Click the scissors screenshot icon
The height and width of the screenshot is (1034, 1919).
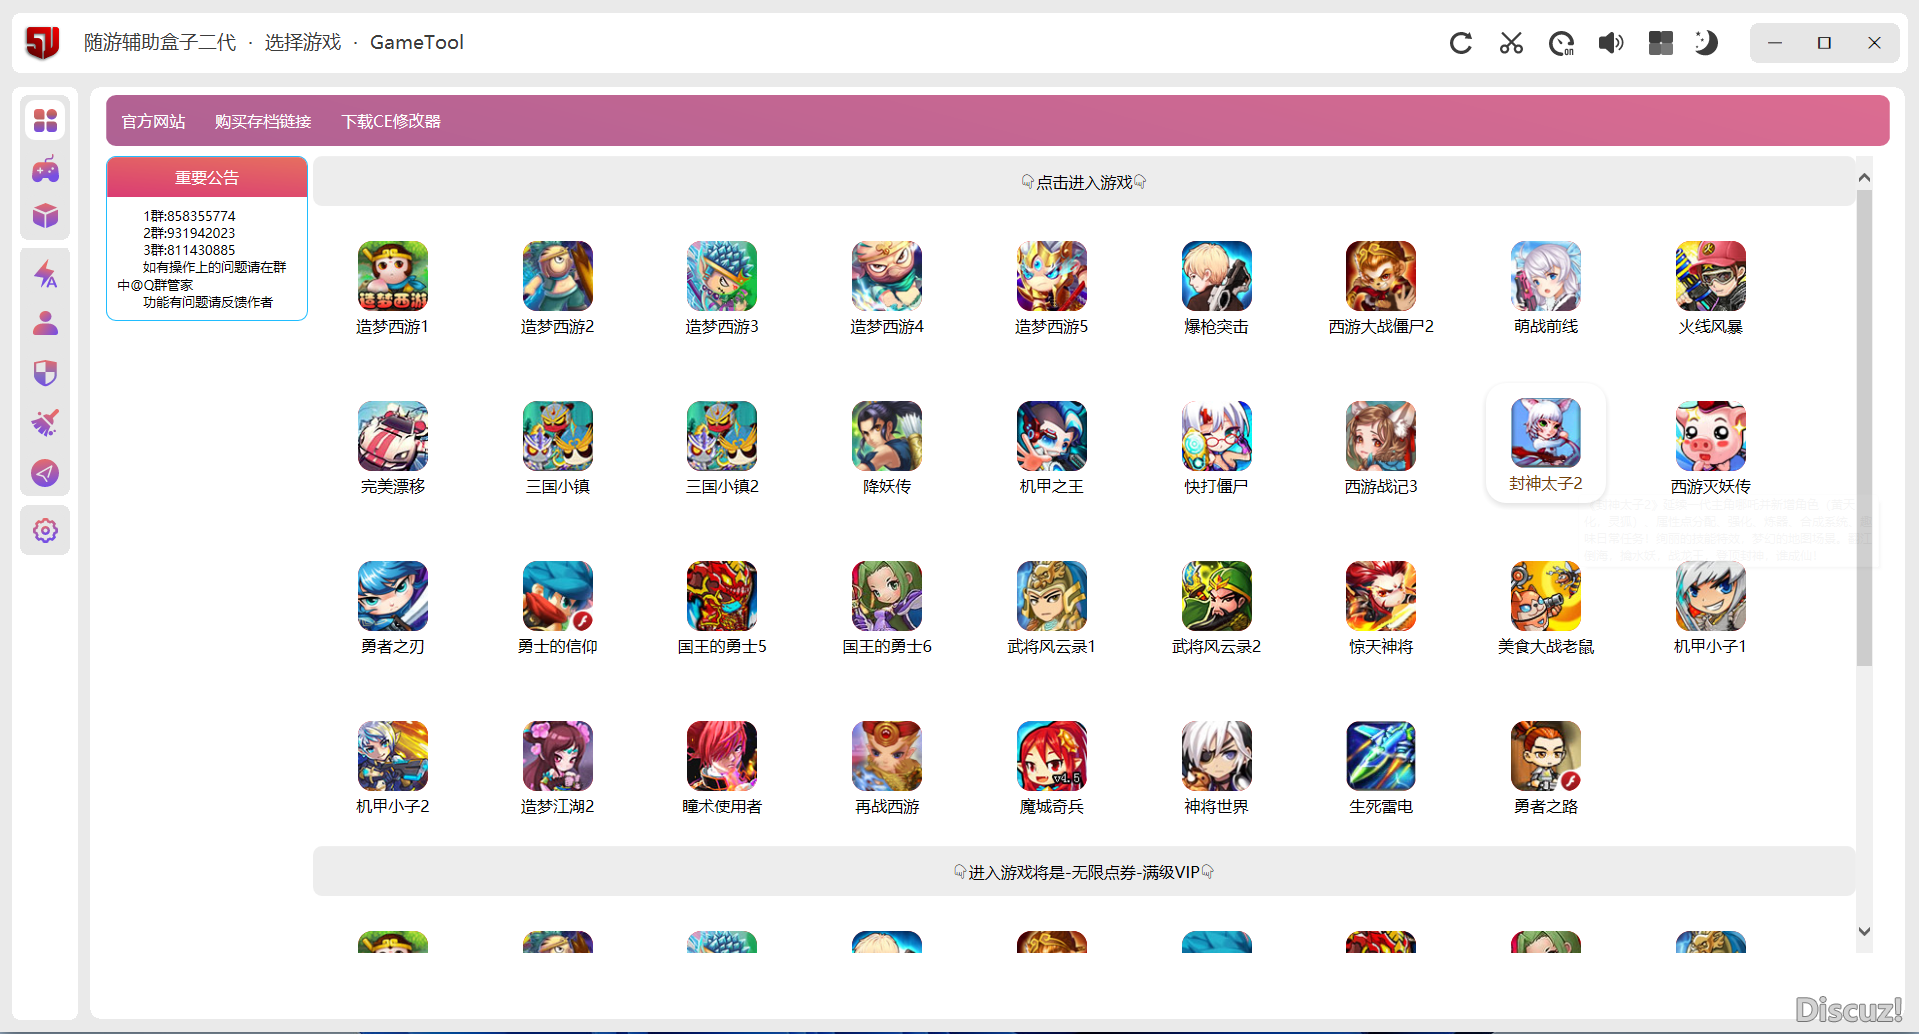coord(1511,43)
